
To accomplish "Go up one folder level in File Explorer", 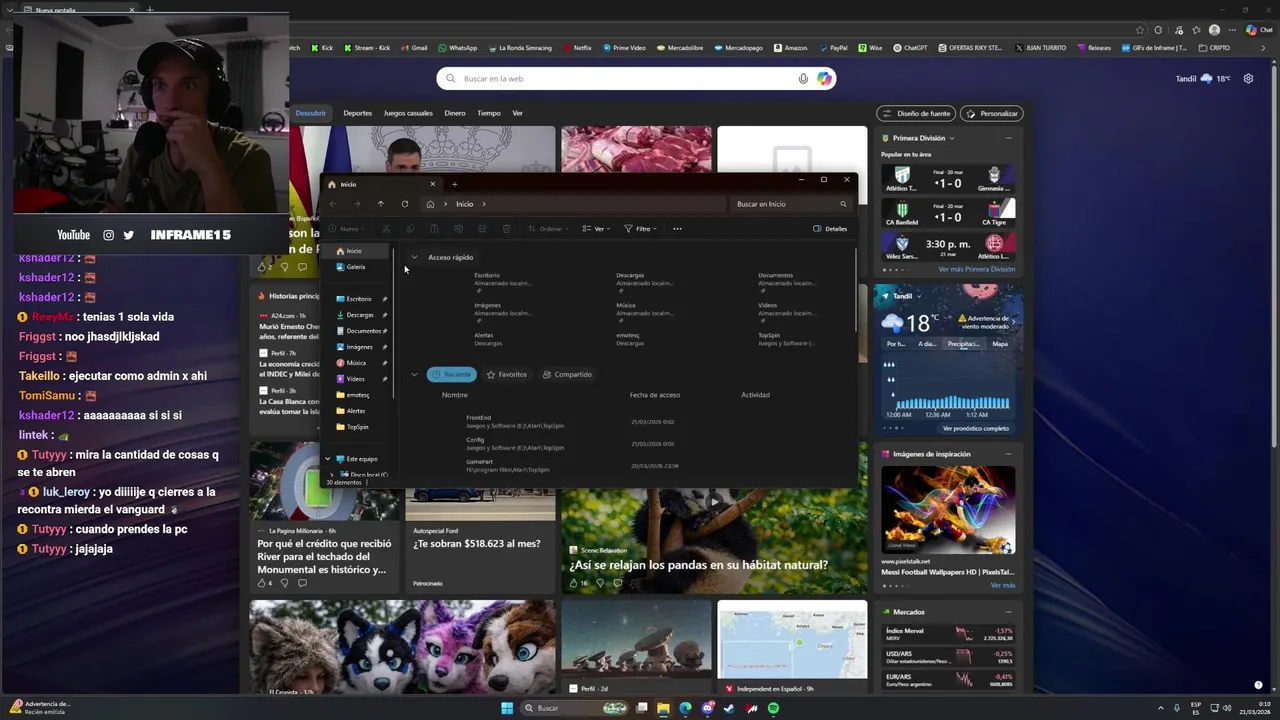I will 380,204.
